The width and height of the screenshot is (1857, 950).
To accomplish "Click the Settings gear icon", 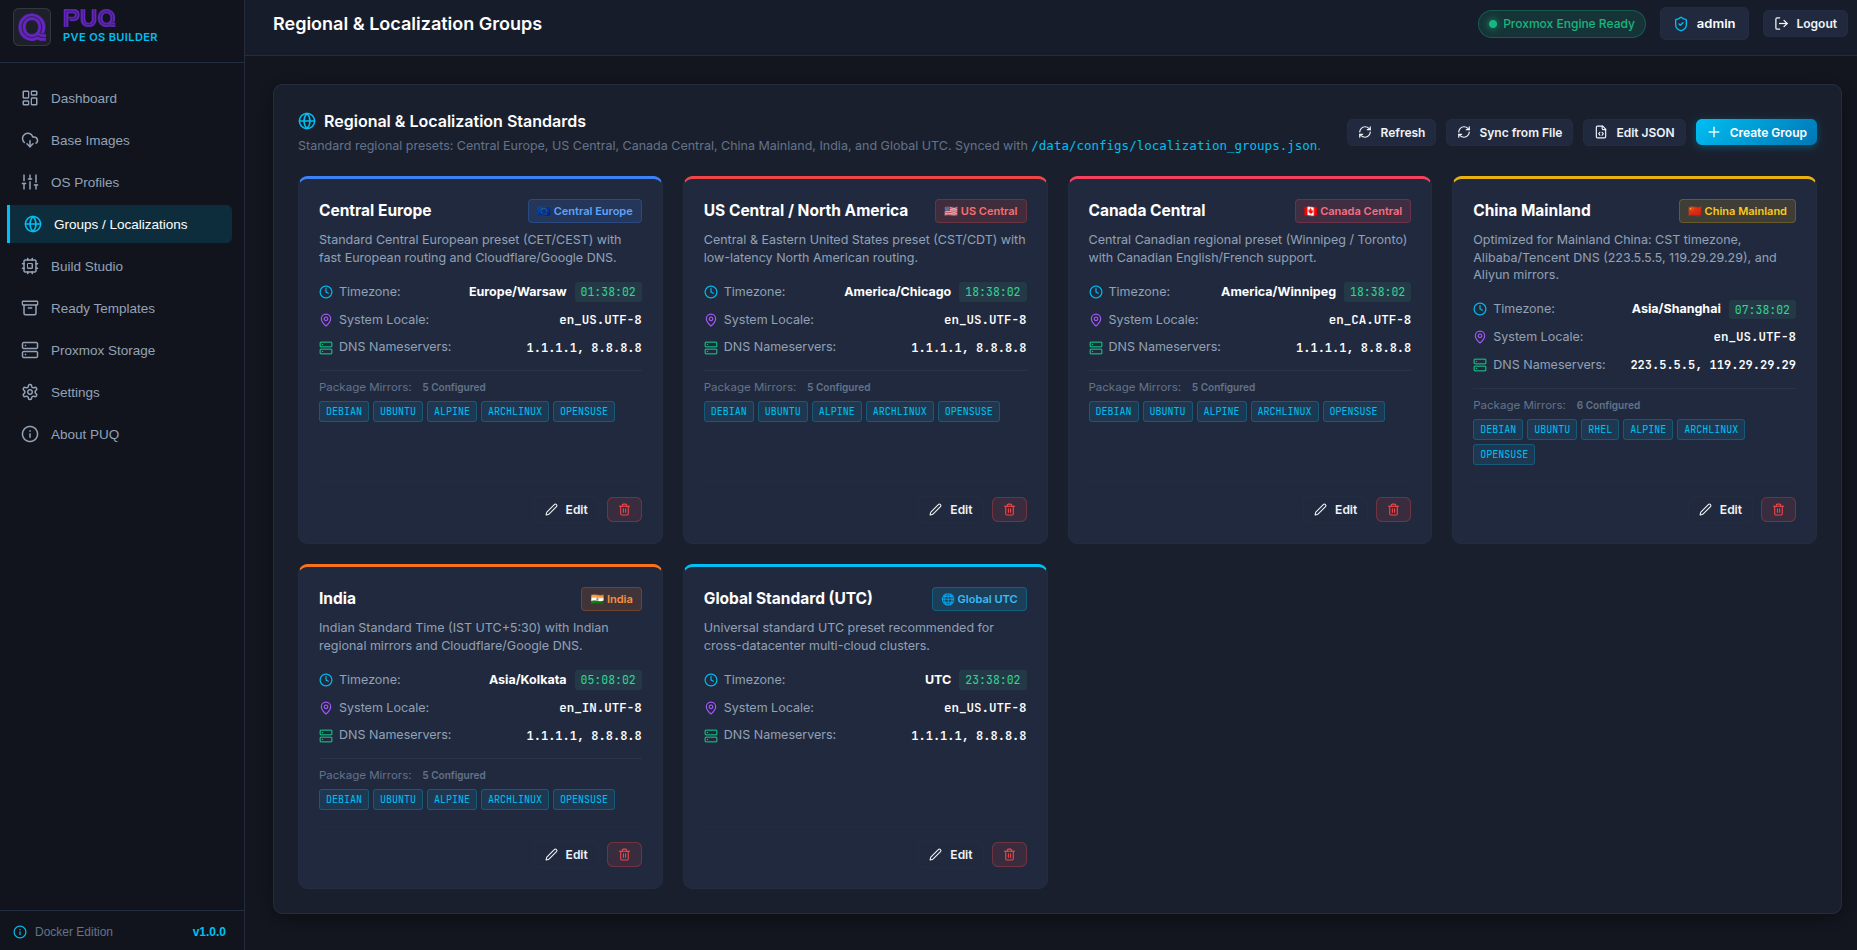I will click(30, 392).
